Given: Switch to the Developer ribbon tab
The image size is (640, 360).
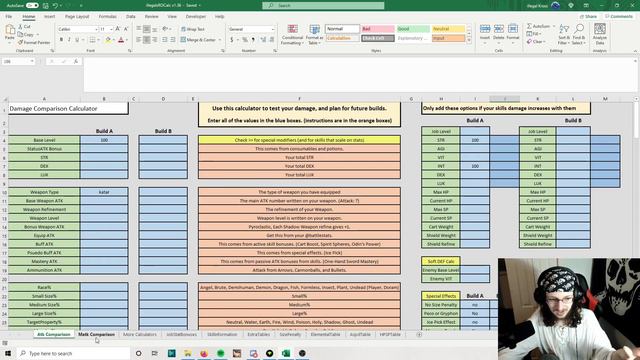Looking at the screenshot, I should point(196,17).
